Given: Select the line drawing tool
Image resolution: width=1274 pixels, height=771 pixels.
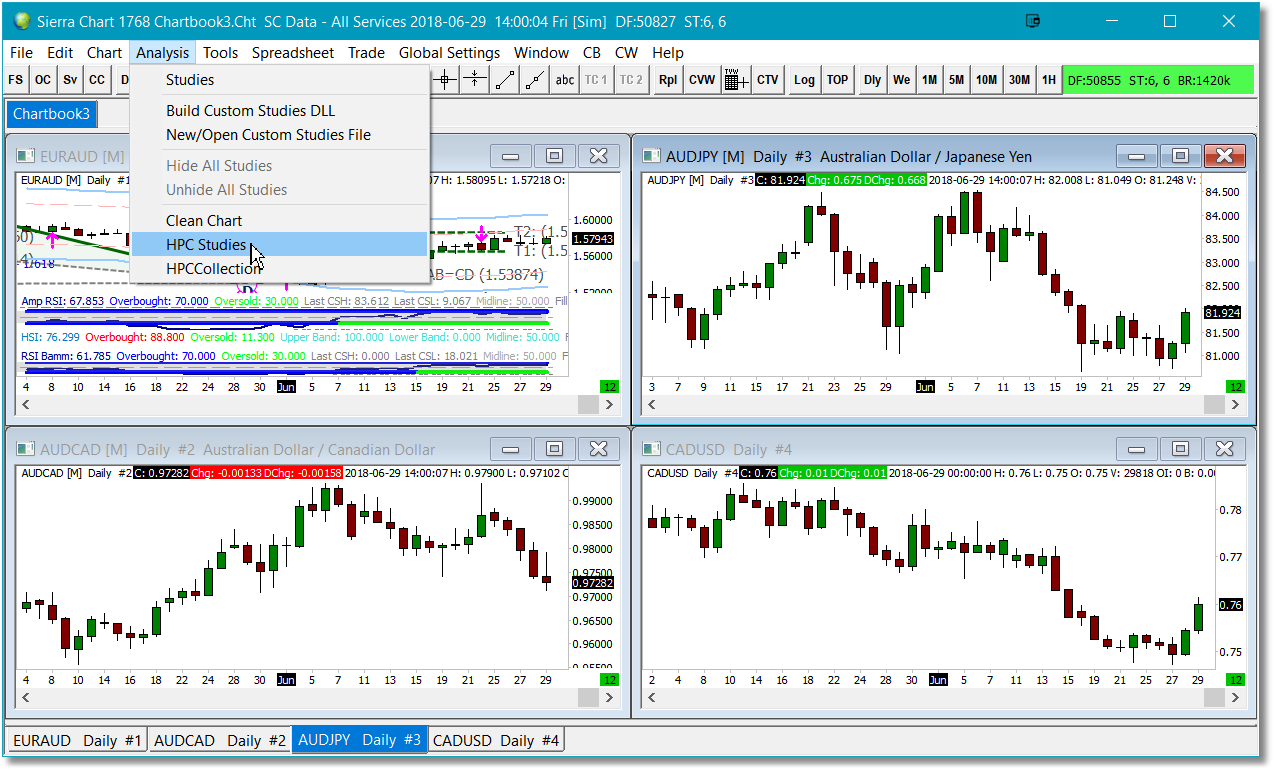Looking at the screenshot, I should [x=506, y=80].
